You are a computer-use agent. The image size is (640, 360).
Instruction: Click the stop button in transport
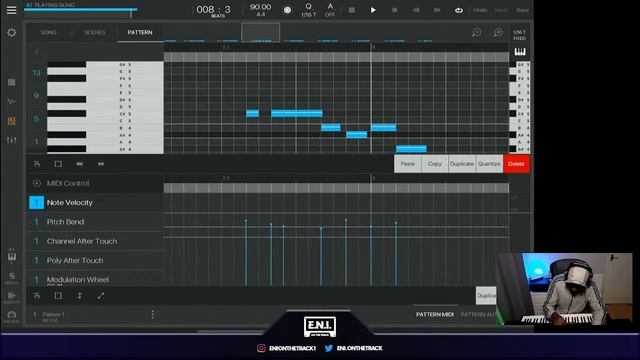tap(351, 10)
